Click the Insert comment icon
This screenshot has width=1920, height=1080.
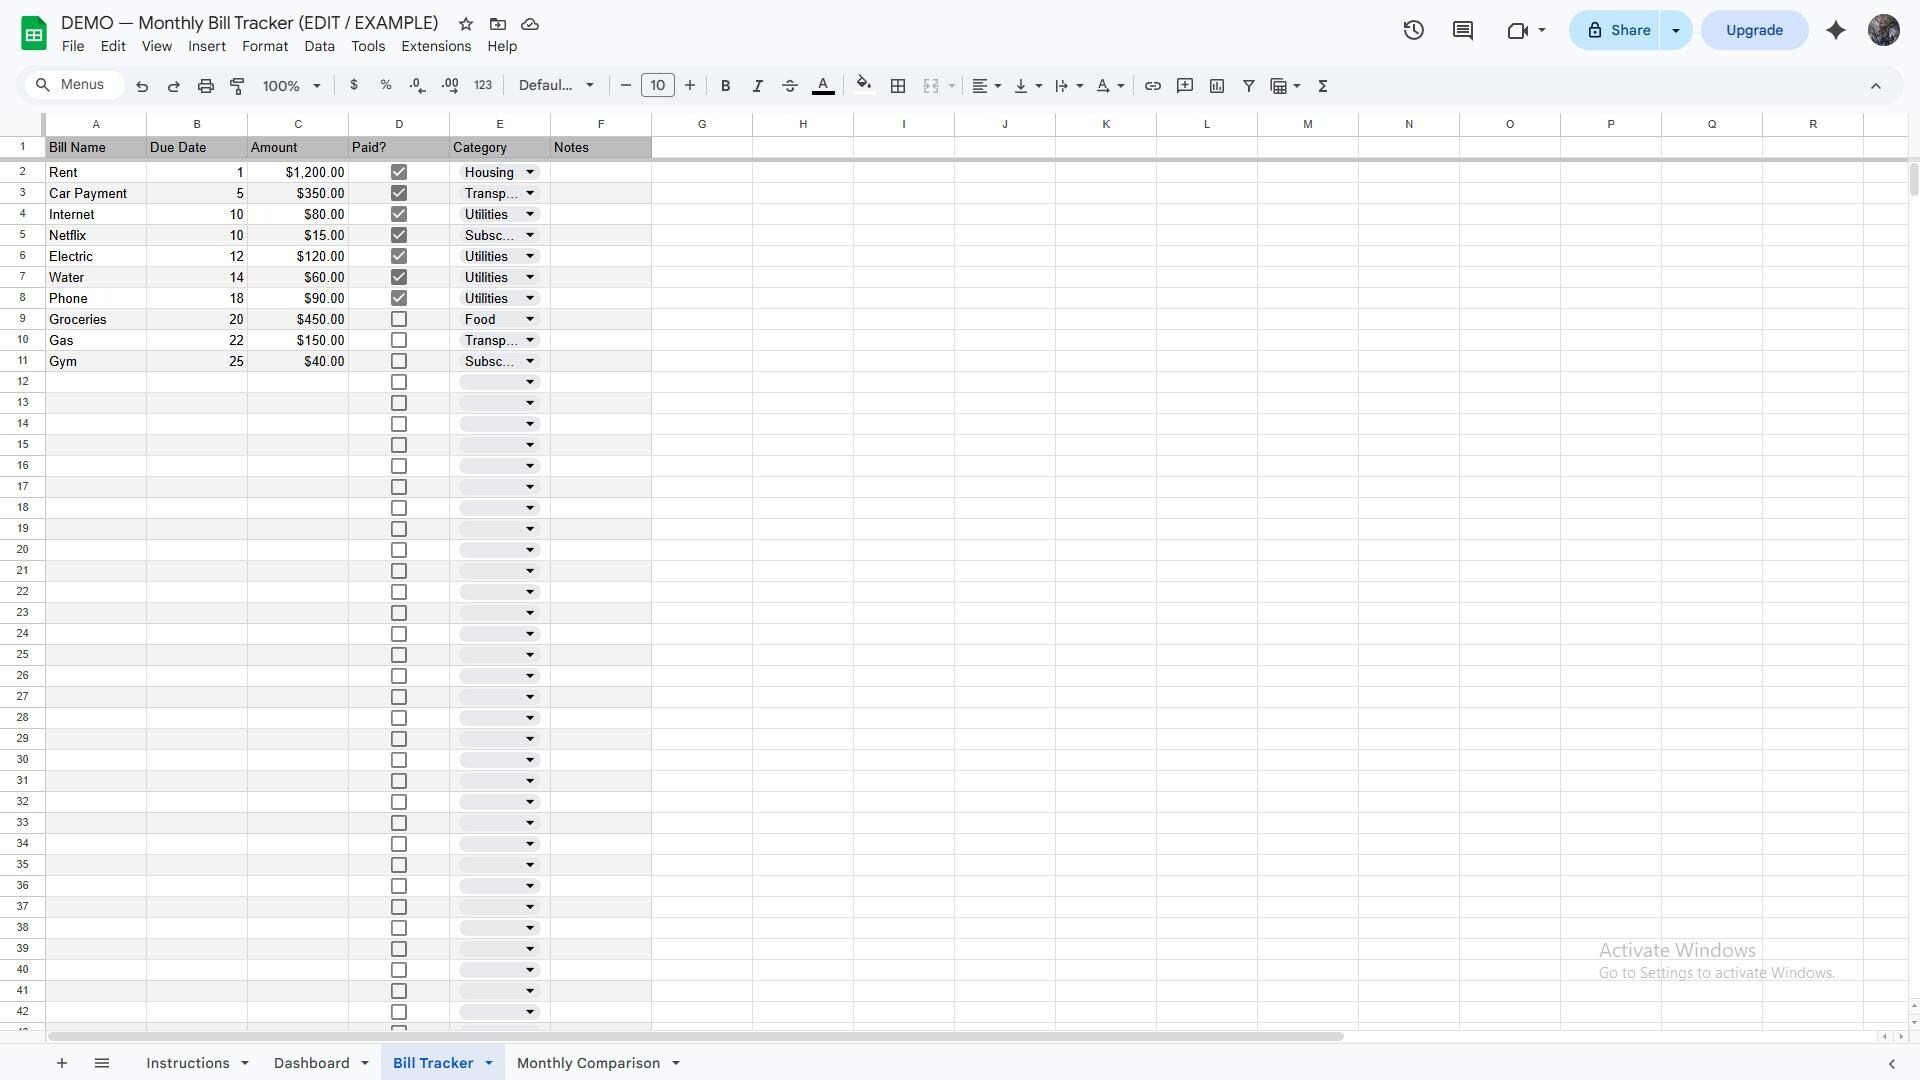click(1185, 86)
